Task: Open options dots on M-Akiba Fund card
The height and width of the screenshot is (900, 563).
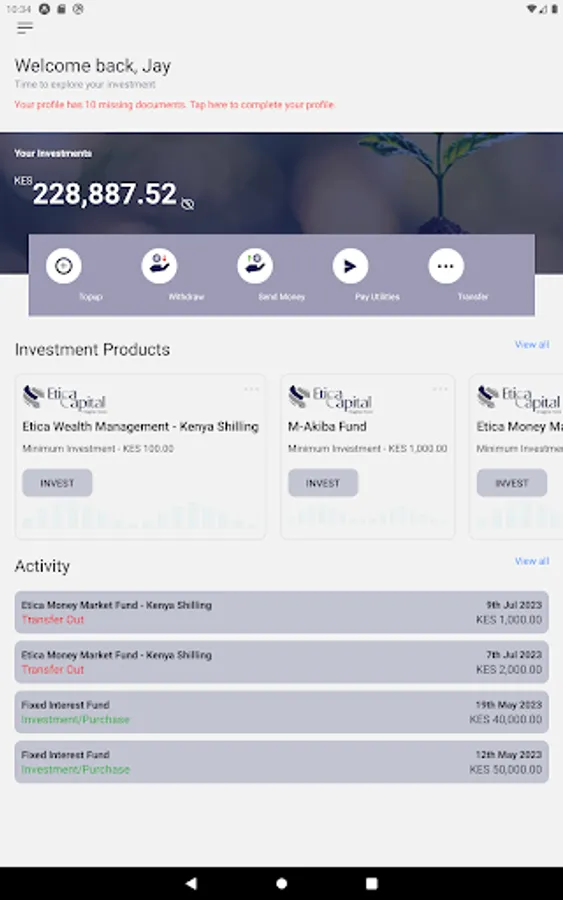Action: point(440,389)
